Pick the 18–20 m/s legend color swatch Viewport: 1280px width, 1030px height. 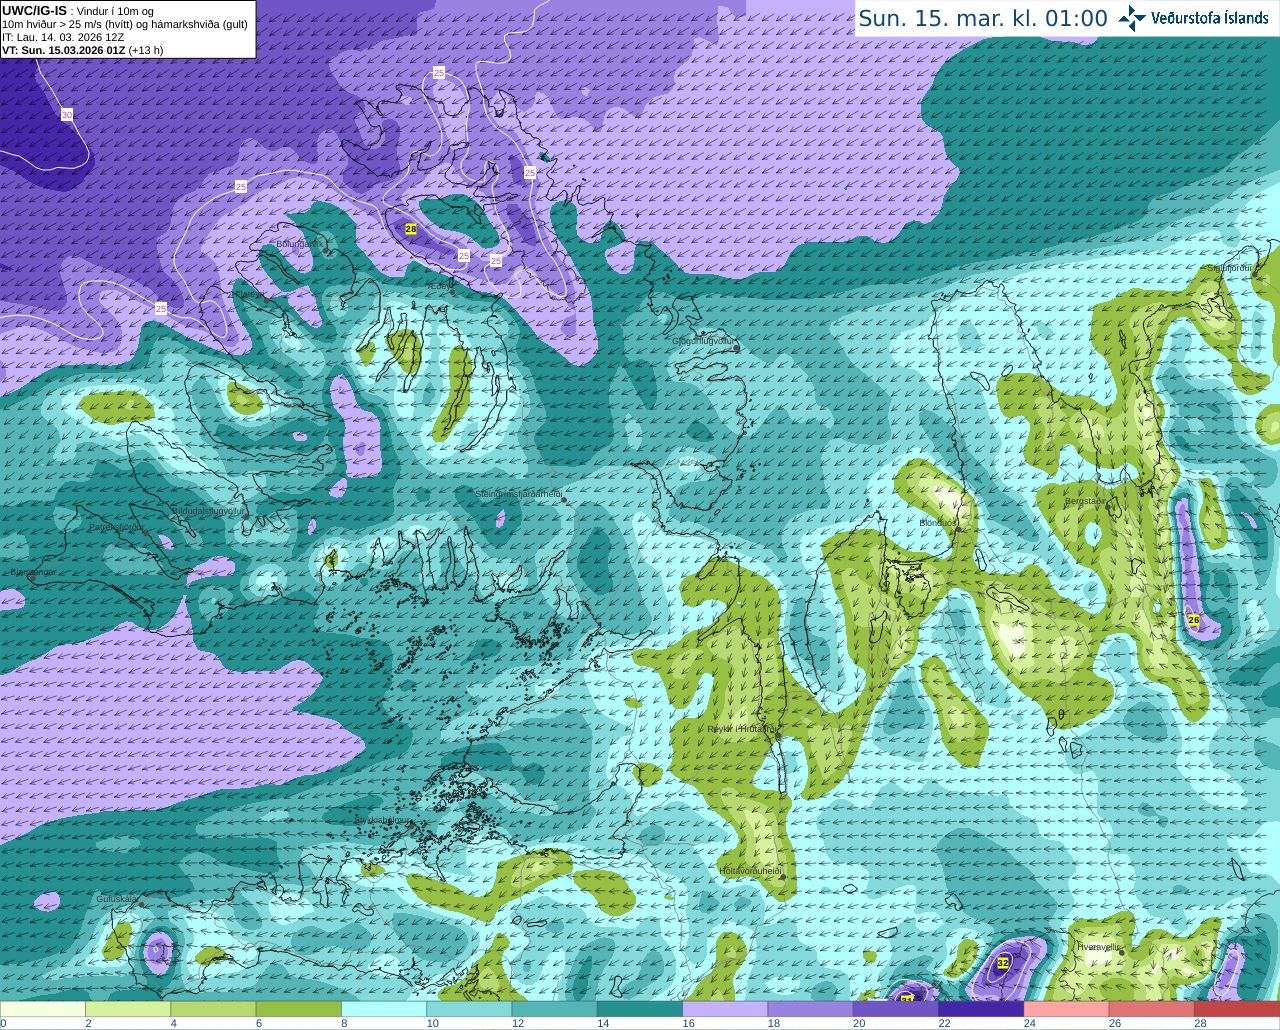(811, 1009)
